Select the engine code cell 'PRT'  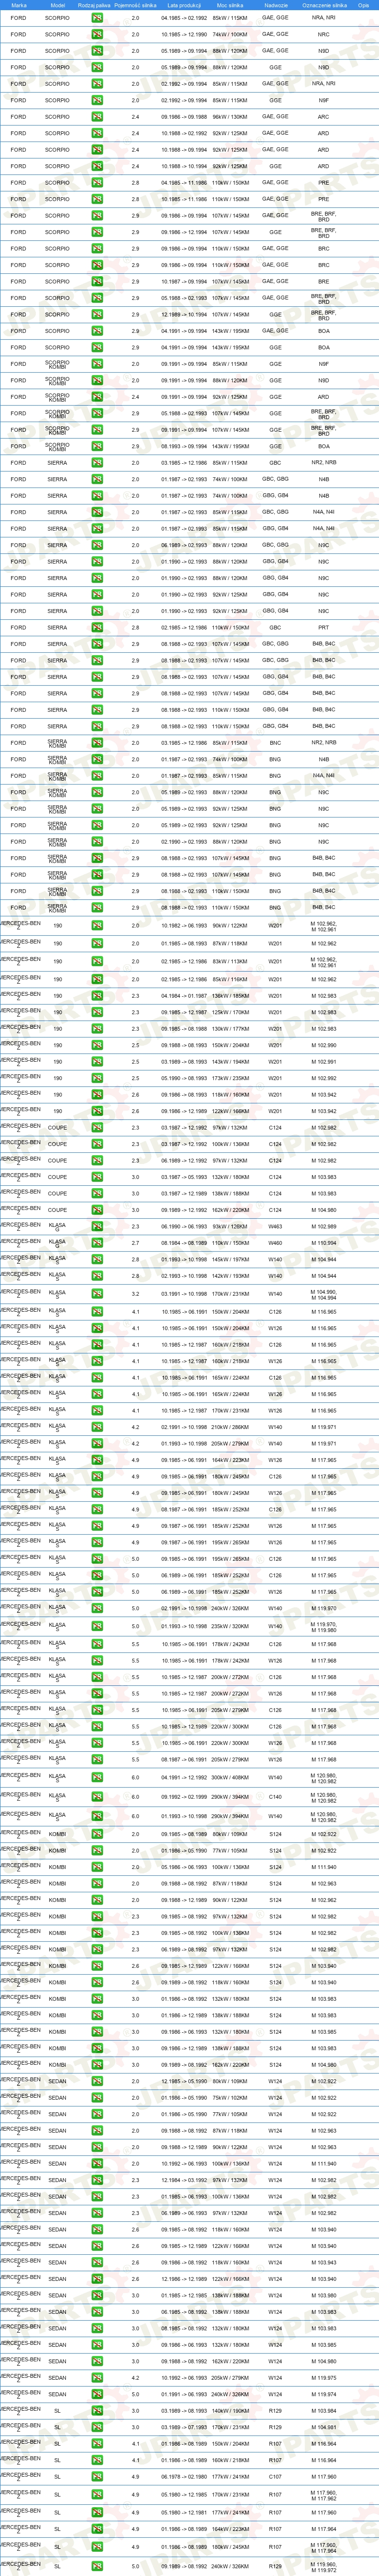pos(324,628)
